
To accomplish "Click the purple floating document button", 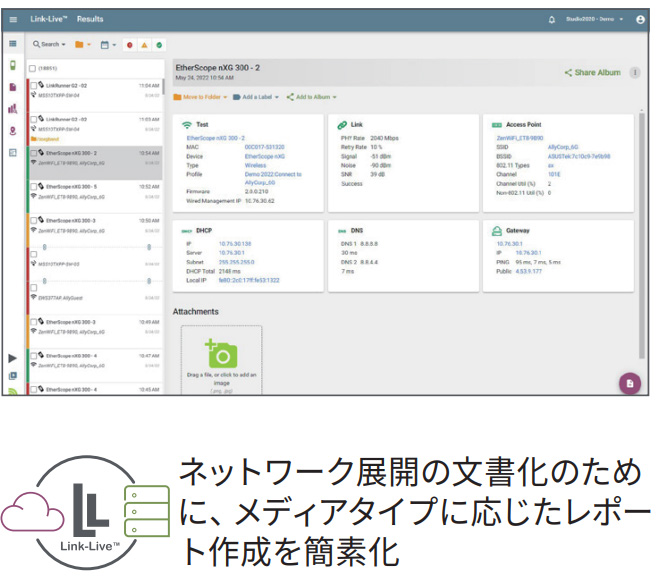I will pos(630,383).
